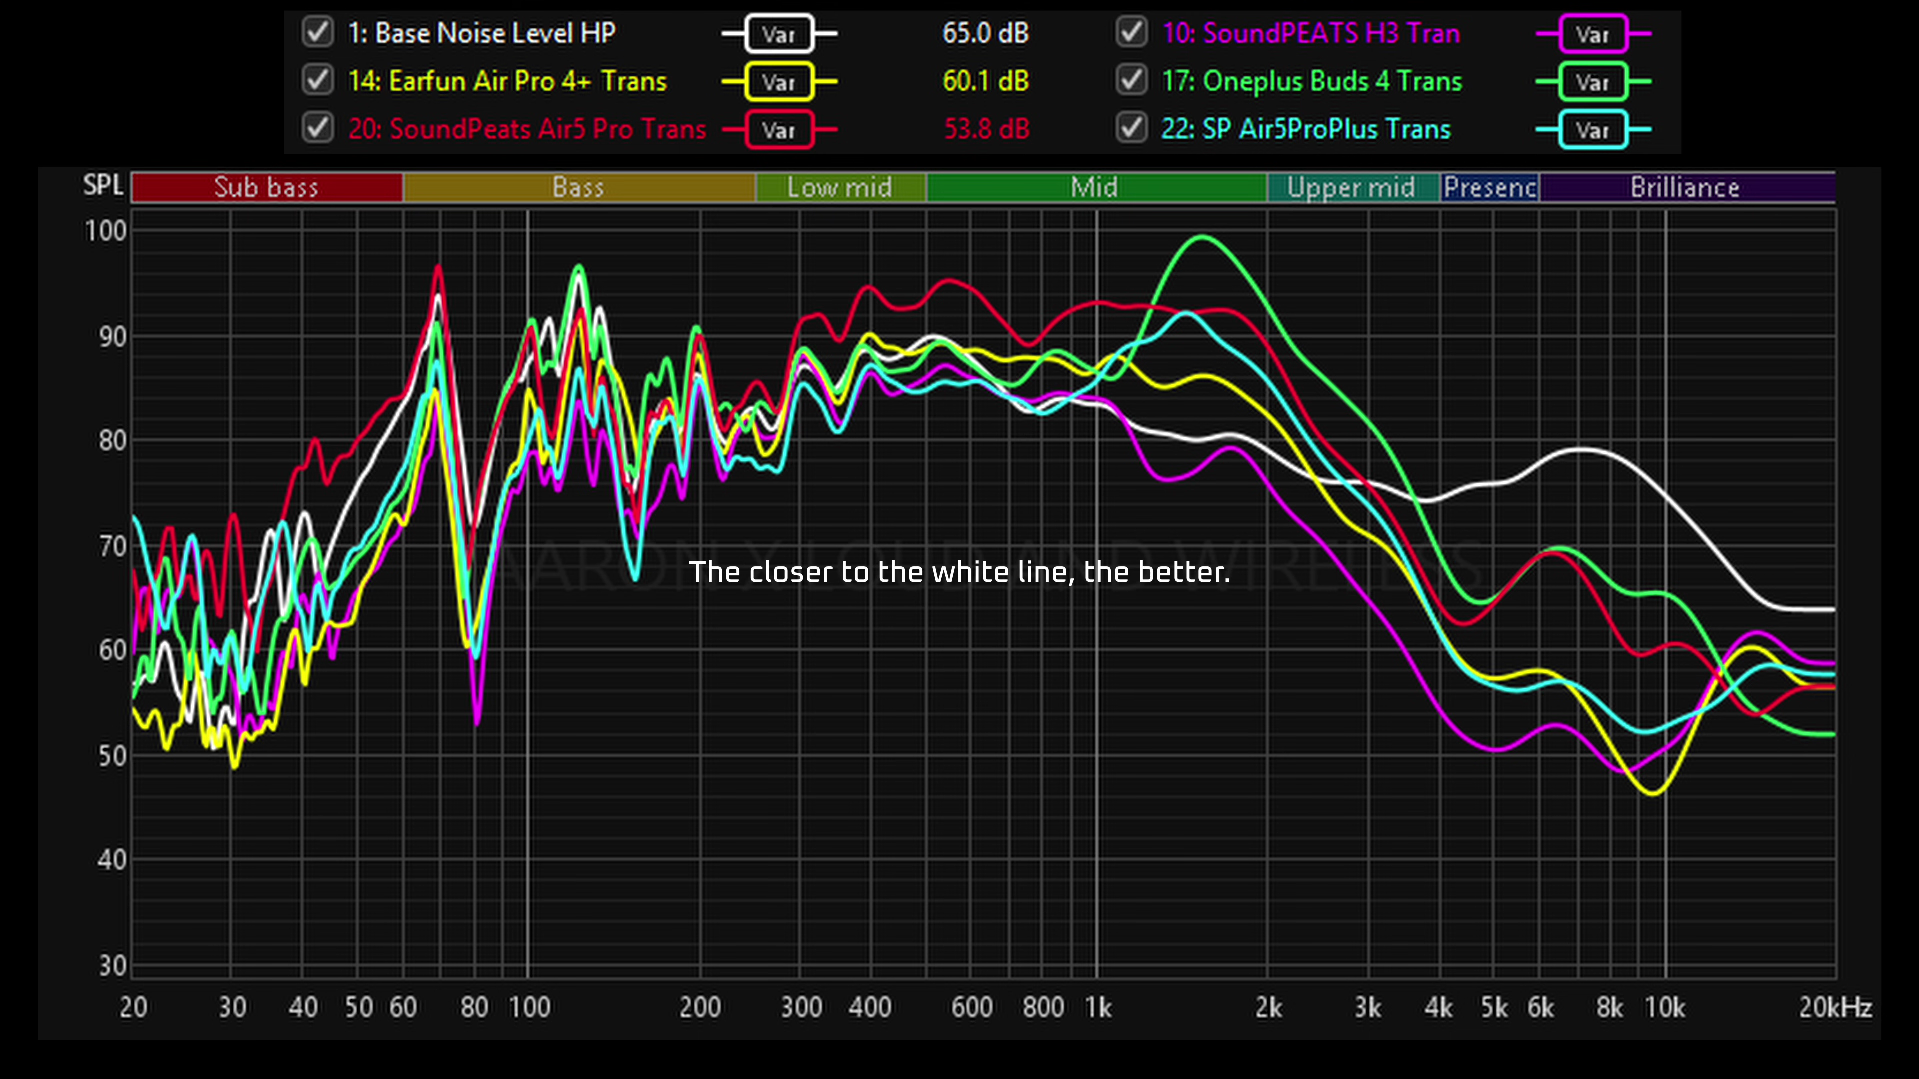The width and height of the screenshot is (1919, 1079).
Task: Toggle Oneplus Buds 4 Trans checkbox
Action: [1132, 80]
